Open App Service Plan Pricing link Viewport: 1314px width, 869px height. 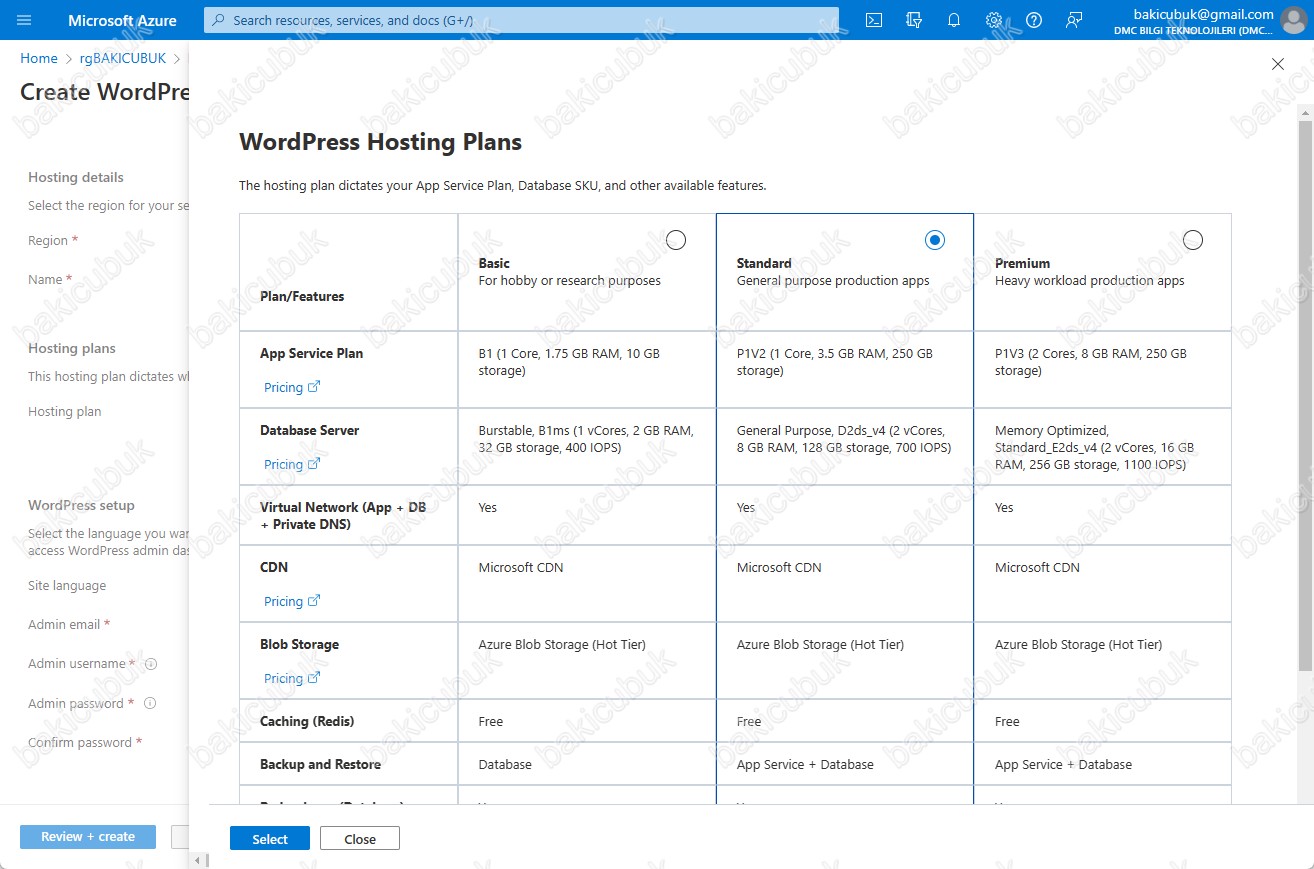(x=292, y=387)
